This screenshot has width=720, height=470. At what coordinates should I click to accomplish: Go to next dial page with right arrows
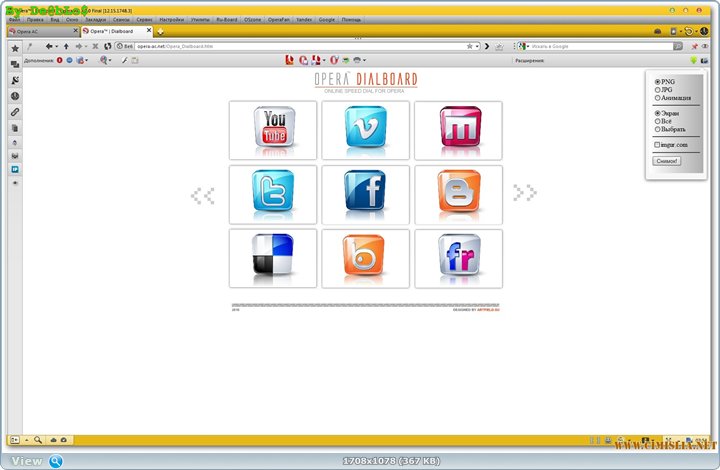point(525,192)
